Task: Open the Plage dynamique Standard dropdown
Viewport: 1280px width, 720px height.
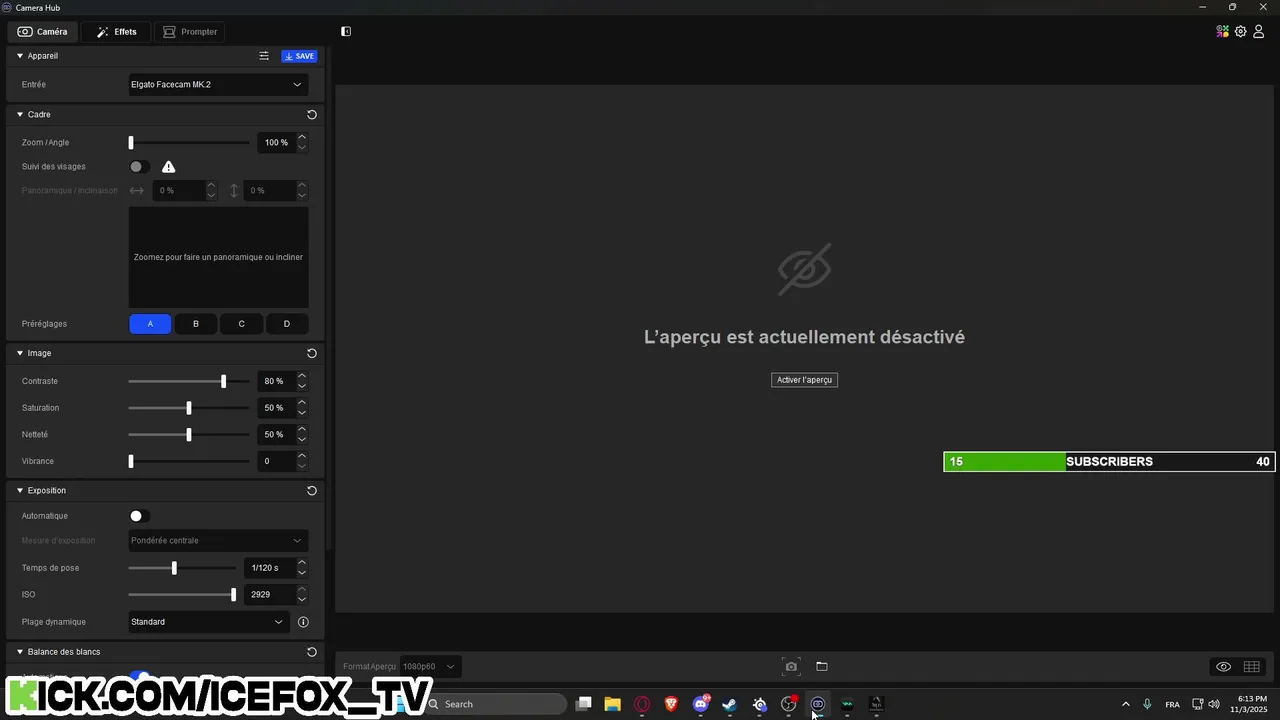Action: pyautogui.click(x=209, y=622)
